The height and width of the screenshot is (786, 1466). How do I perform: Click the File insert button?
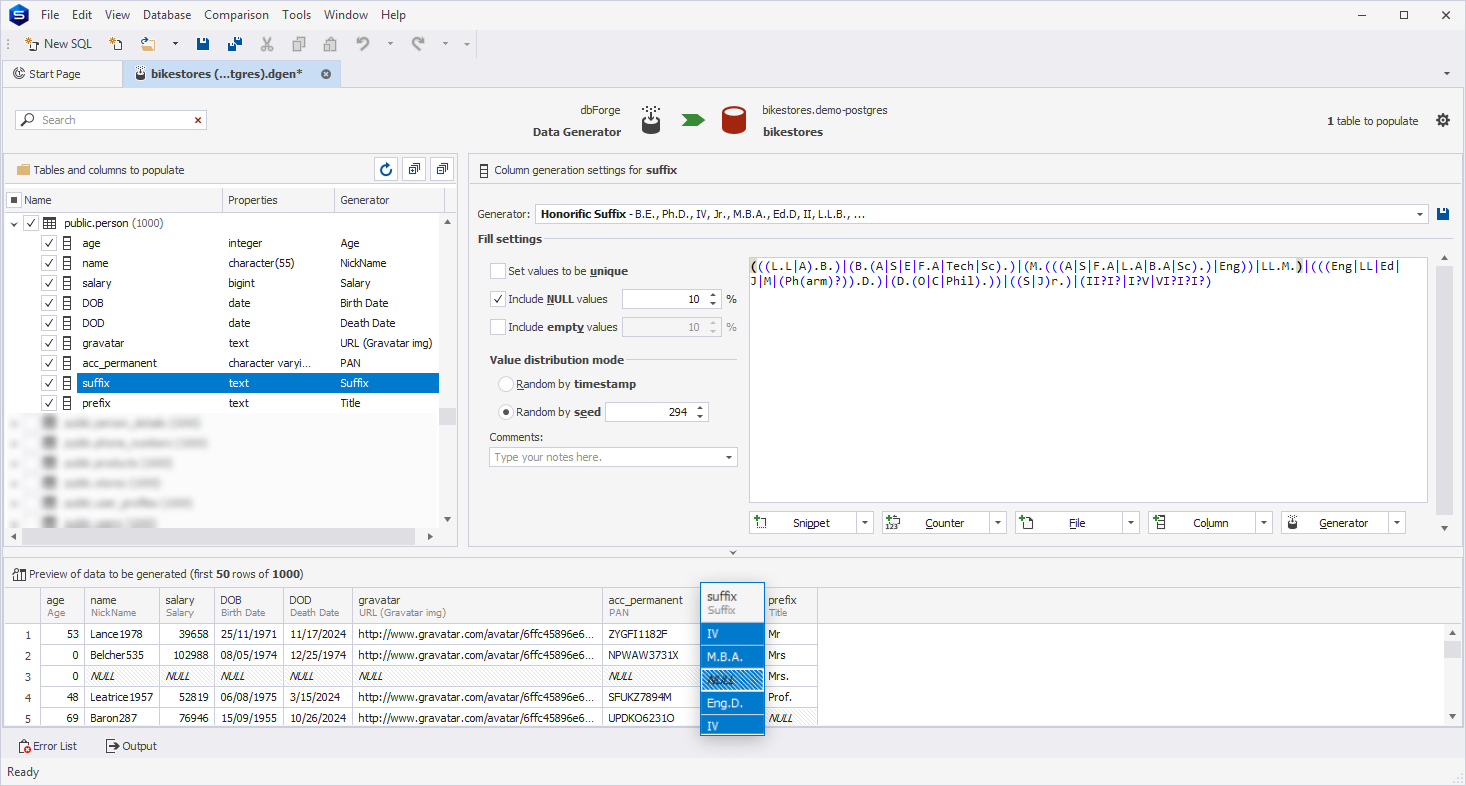[1068, 523]
